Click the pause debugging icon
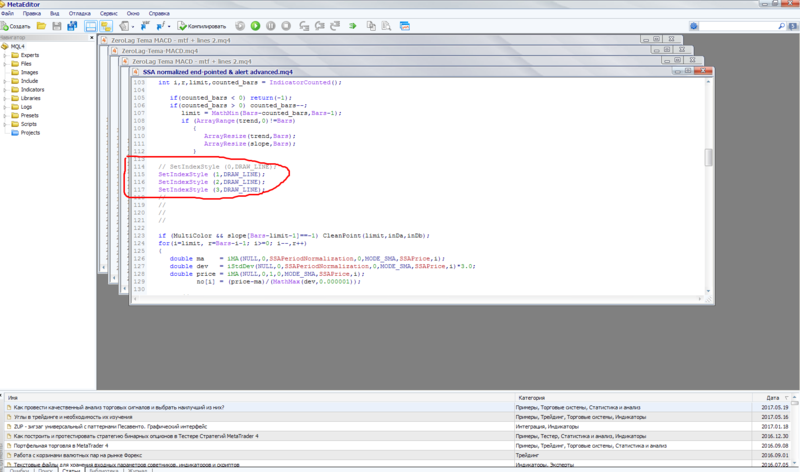 point(270,26)
